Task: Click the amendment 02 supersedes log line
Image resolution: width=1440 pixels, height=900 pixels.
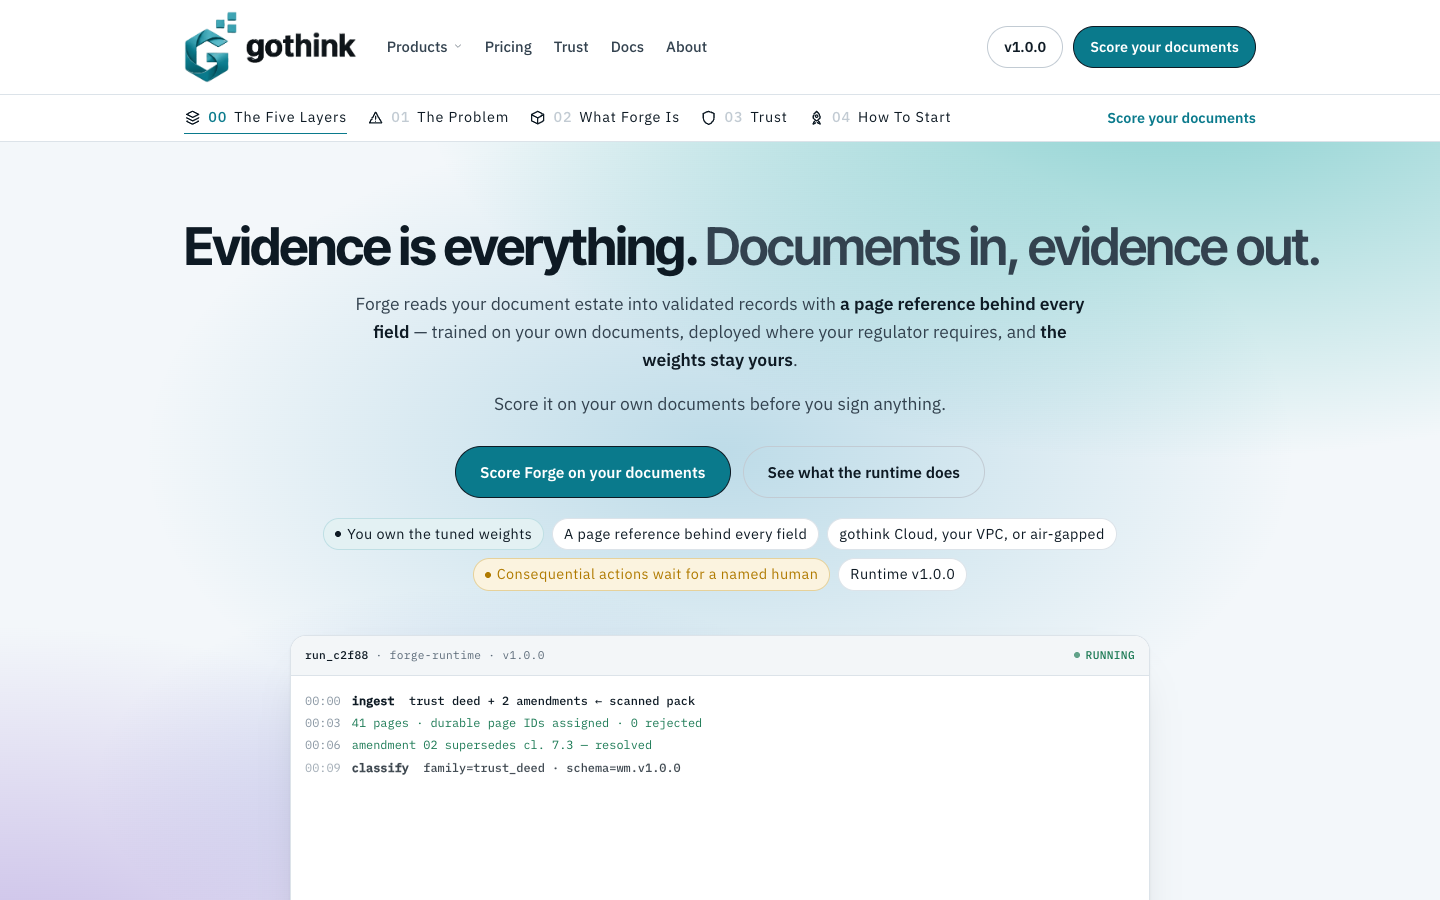Action: point(478,745)
